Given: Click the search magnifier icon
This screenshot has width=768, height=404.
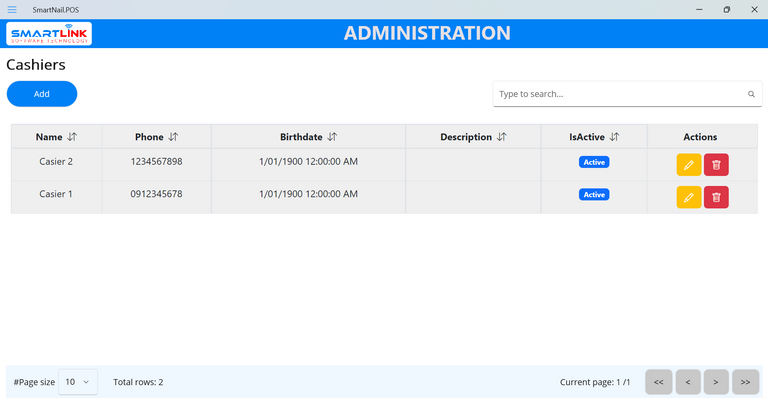Looking at the screenshot, I should pos(751,94).
